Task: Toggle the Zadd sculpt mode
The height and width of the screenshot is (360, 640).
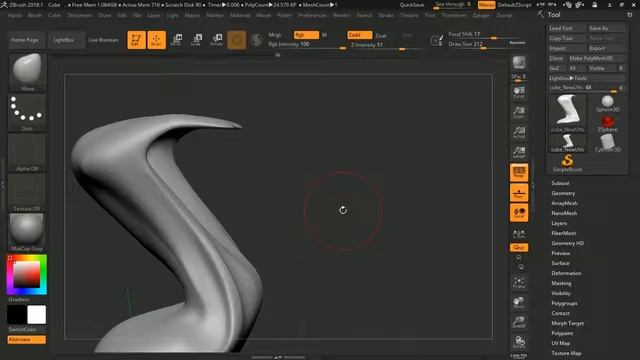Action: point(360,35)
